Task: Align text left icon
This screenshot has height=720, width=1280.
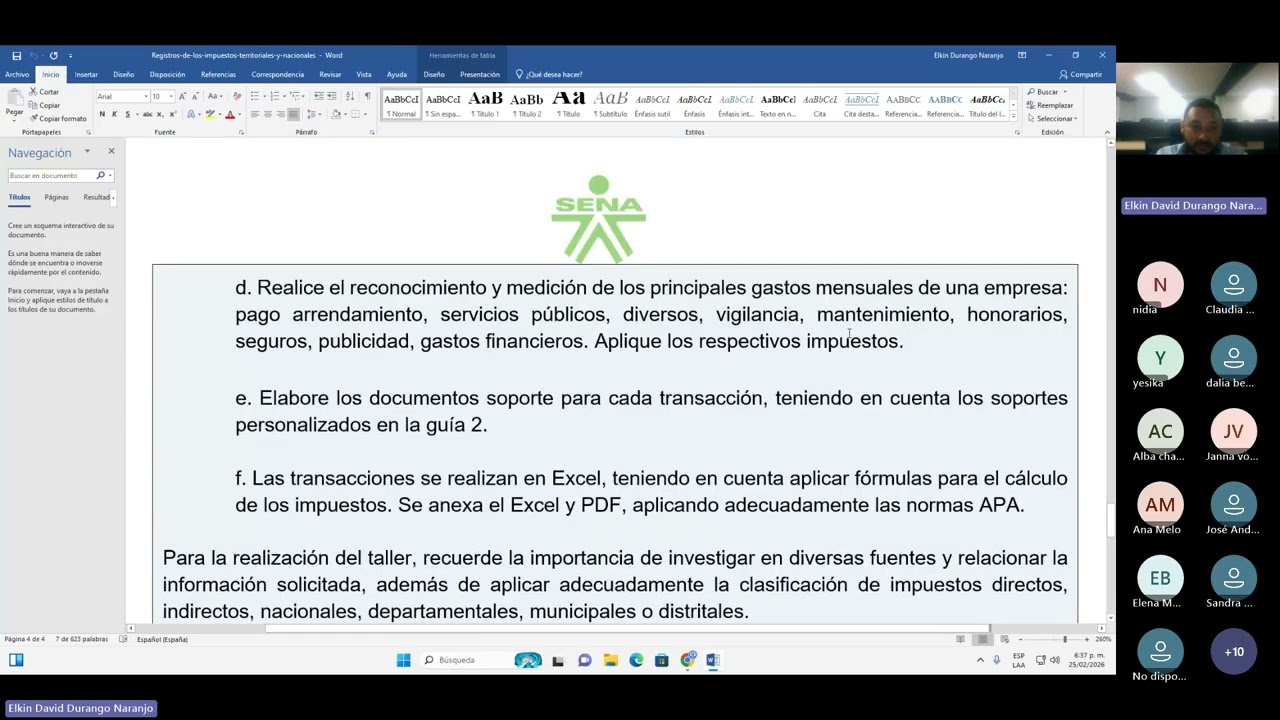Action: pos(255,114)
